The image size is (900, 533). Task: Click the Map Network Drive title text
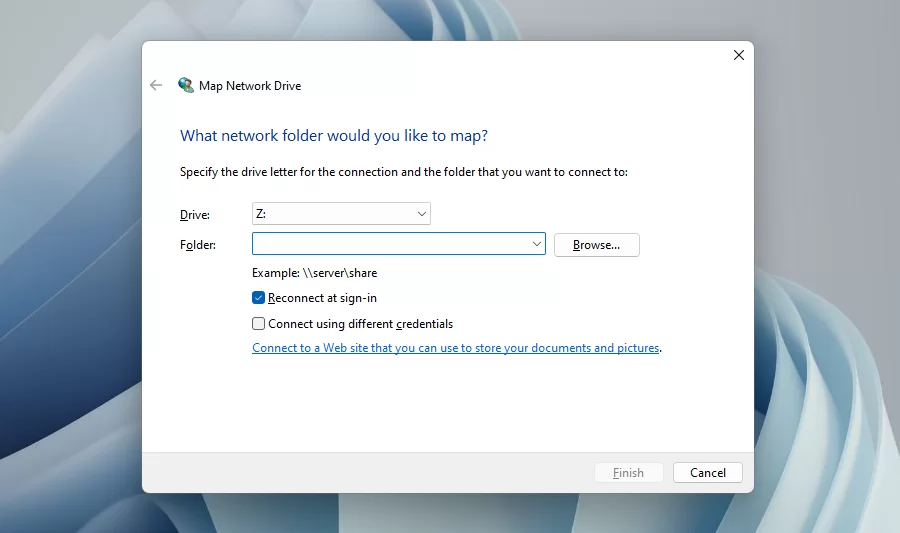pyautogui.click(x=250, y=86)
